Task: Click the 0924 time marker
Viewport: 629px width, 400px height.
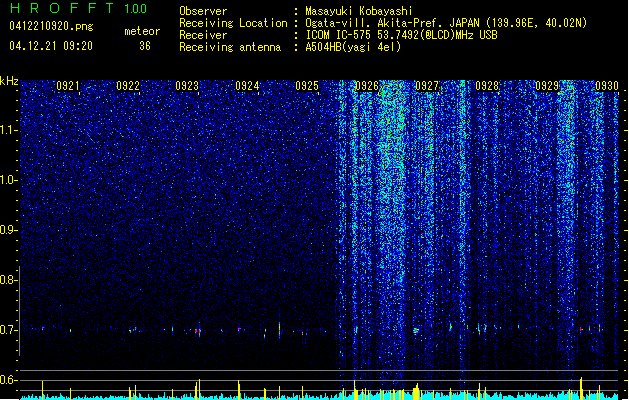Action: click(247, 86)
